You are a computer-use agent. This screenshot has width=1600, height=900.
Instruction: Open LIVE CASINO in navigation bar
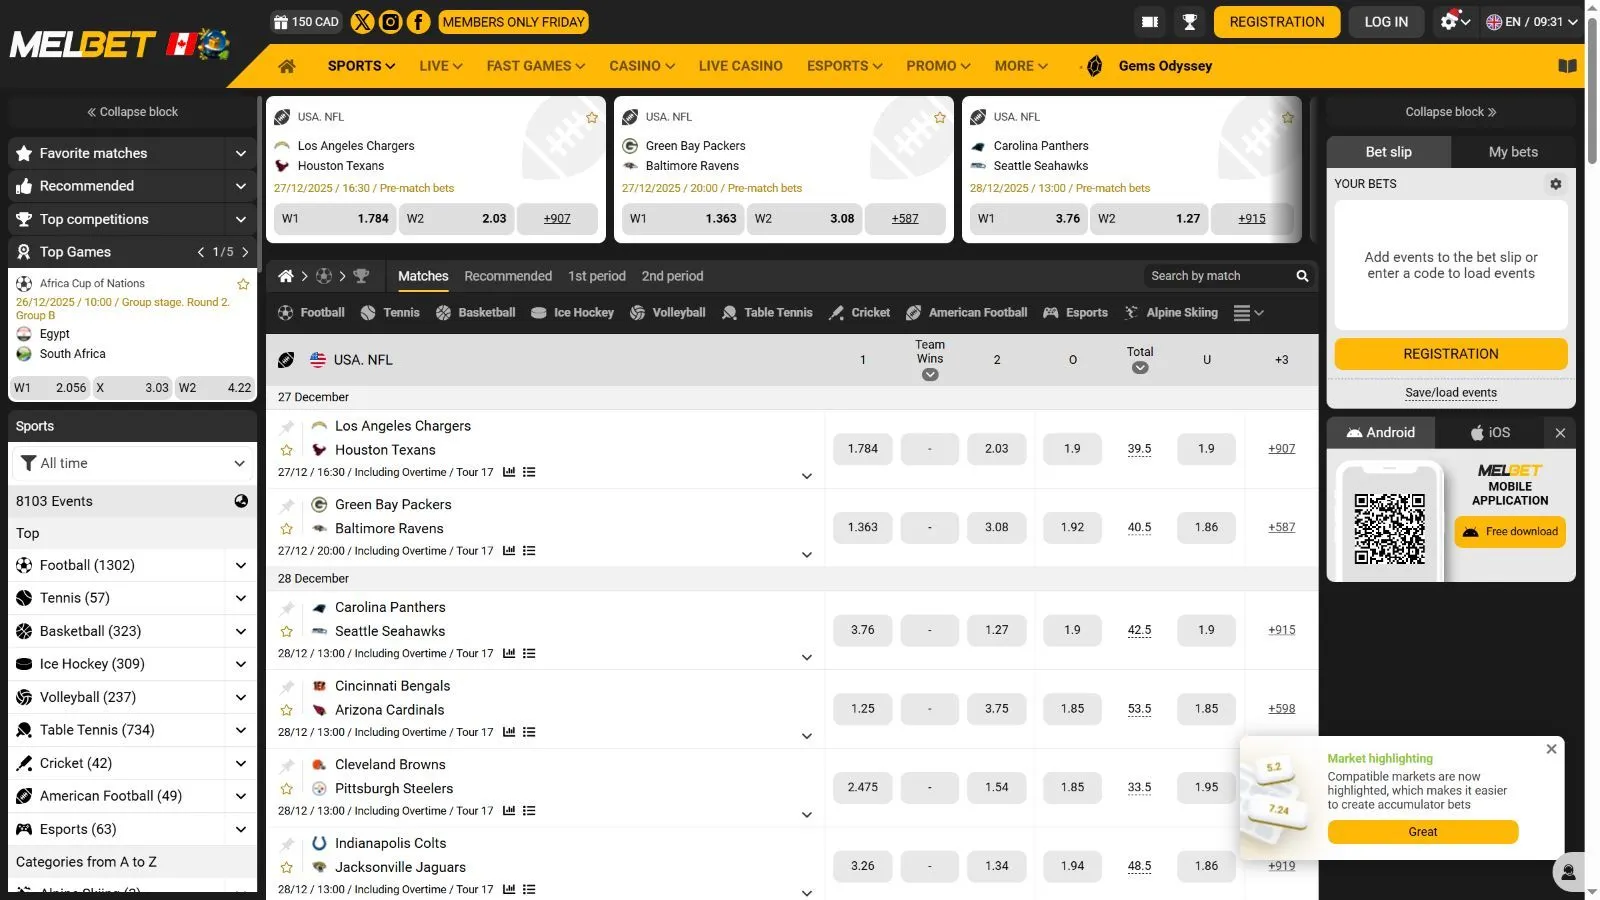tap(741, 66)
